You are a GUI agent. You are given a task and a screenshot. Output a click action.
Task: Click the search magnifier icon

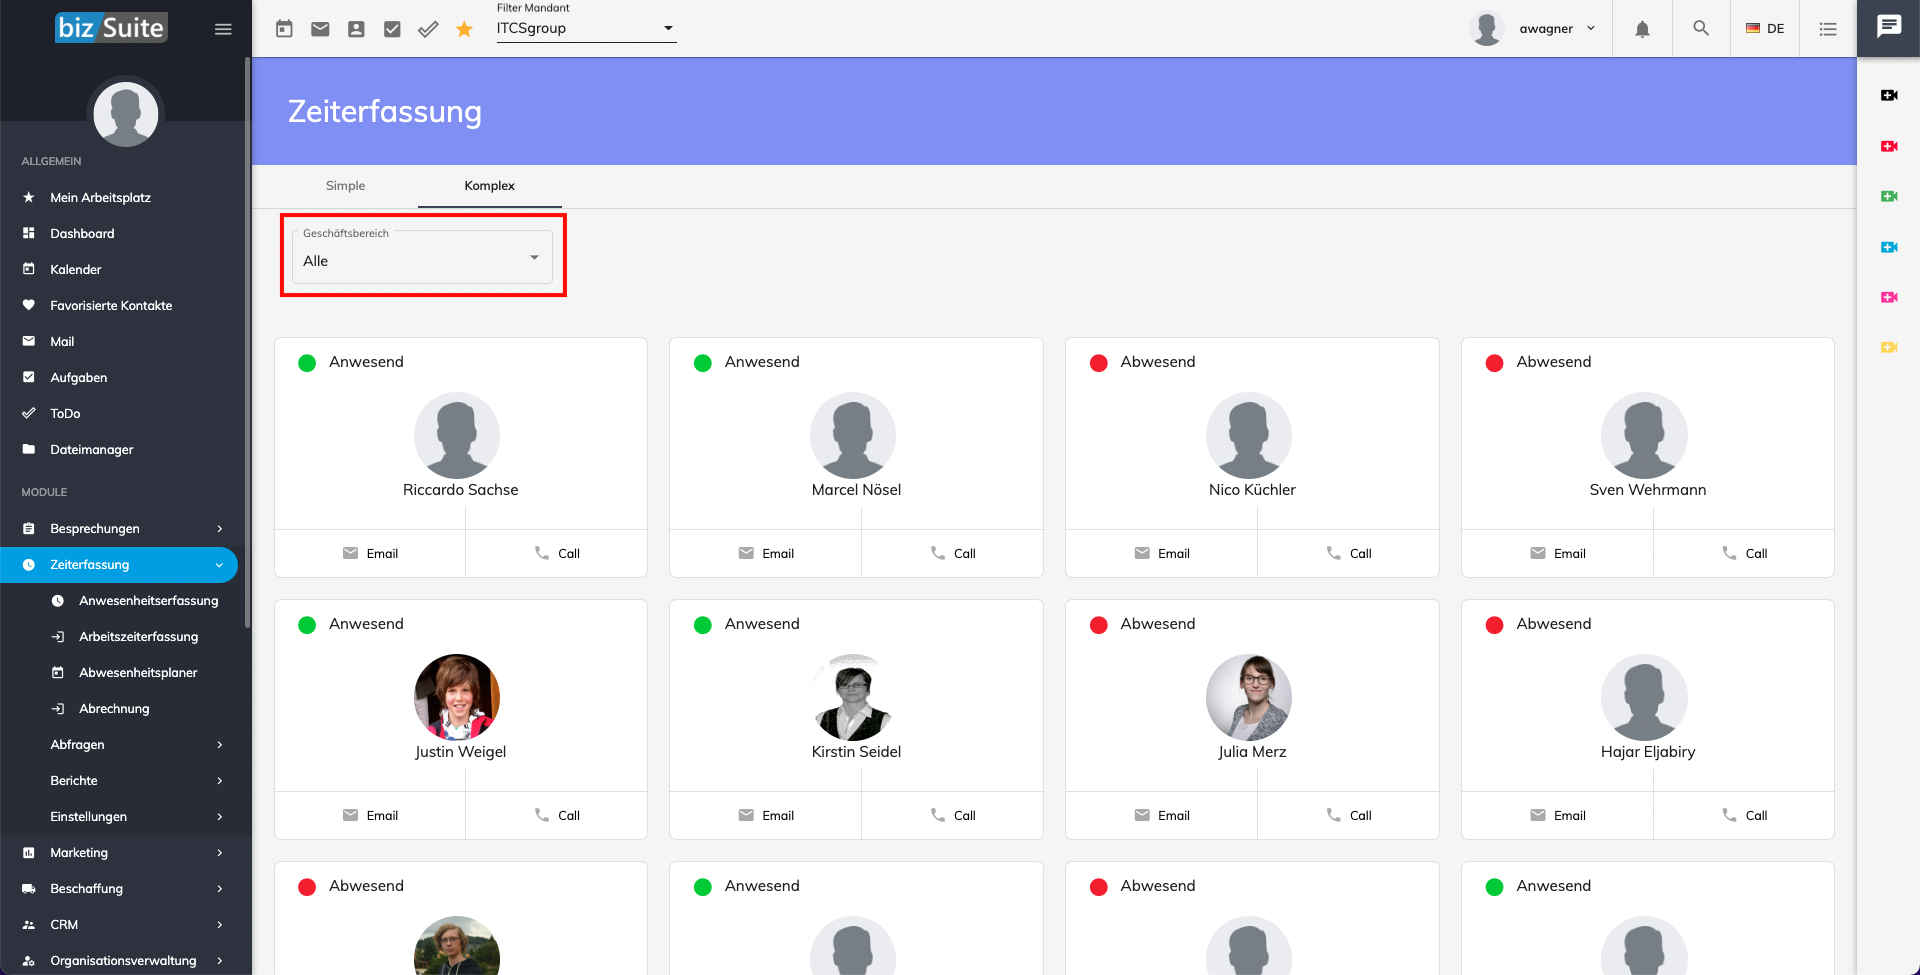1701,28
